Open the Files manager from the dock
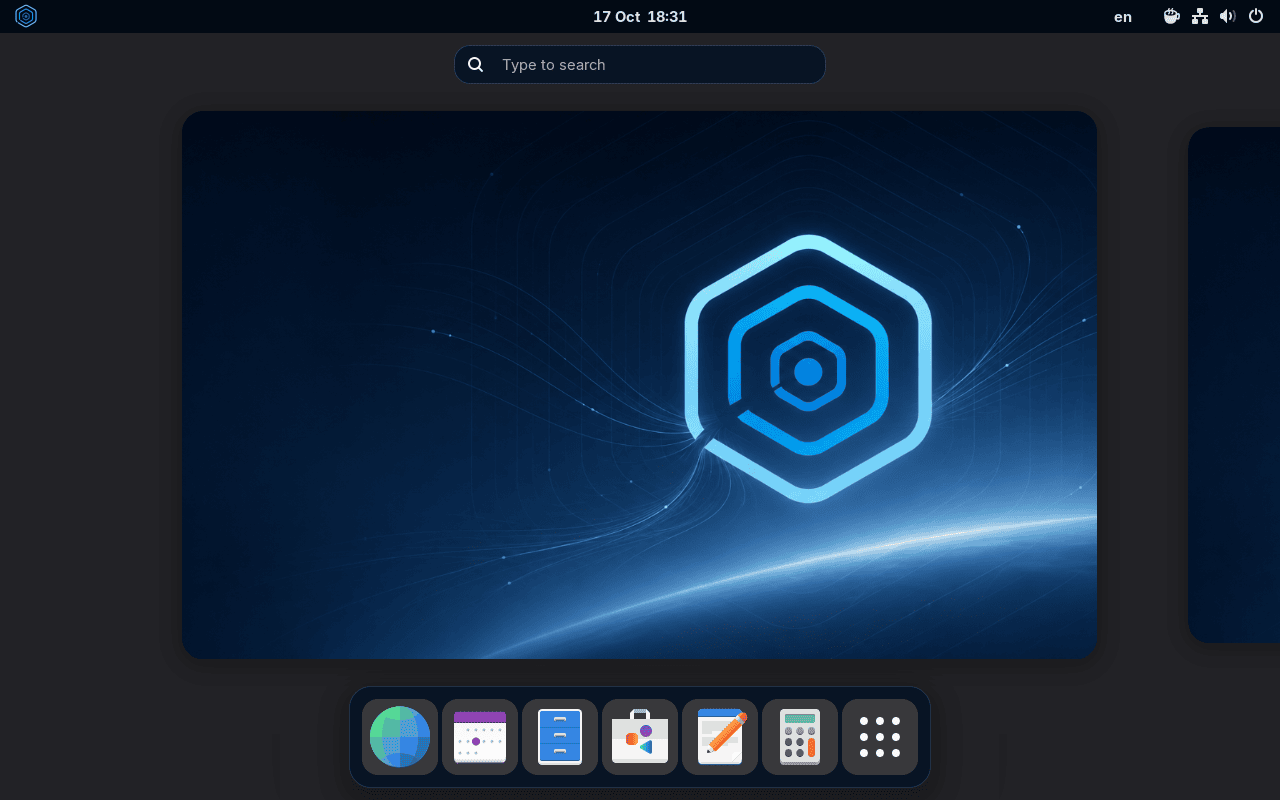 [x=560, y=737]
